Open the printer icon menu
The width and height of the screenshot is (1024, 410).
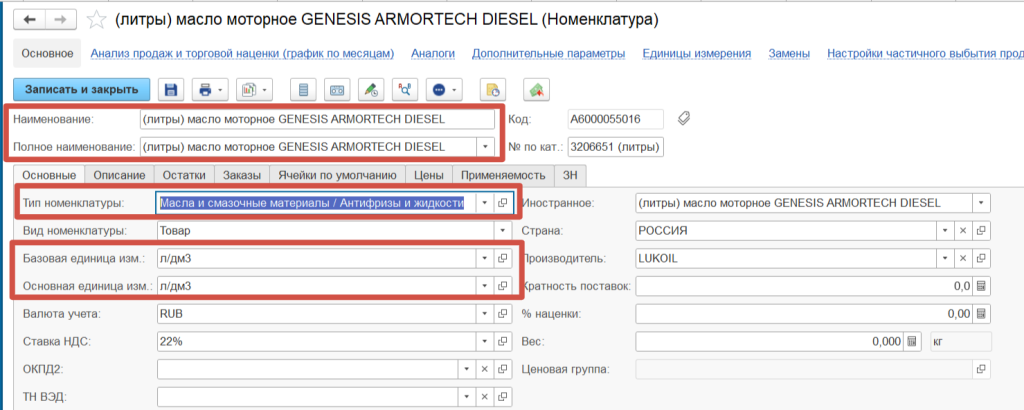tap(210, 90)
